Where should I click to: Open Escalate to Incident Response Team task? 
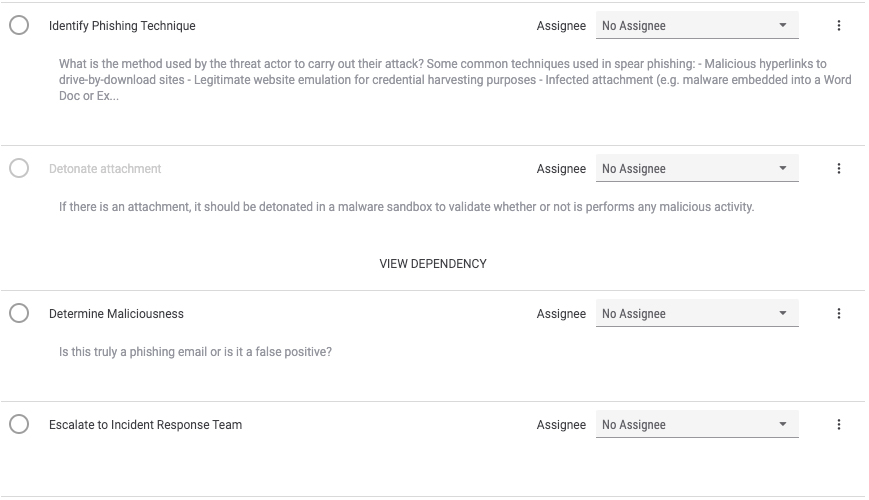[x=145, y=425]
